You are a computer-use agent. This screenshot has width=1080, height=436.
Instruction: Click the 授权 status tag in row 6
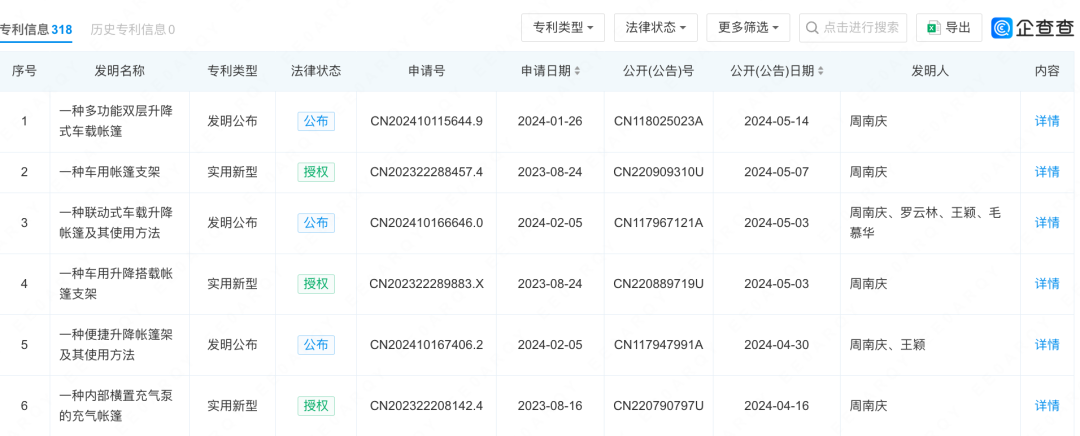(316, 406)
